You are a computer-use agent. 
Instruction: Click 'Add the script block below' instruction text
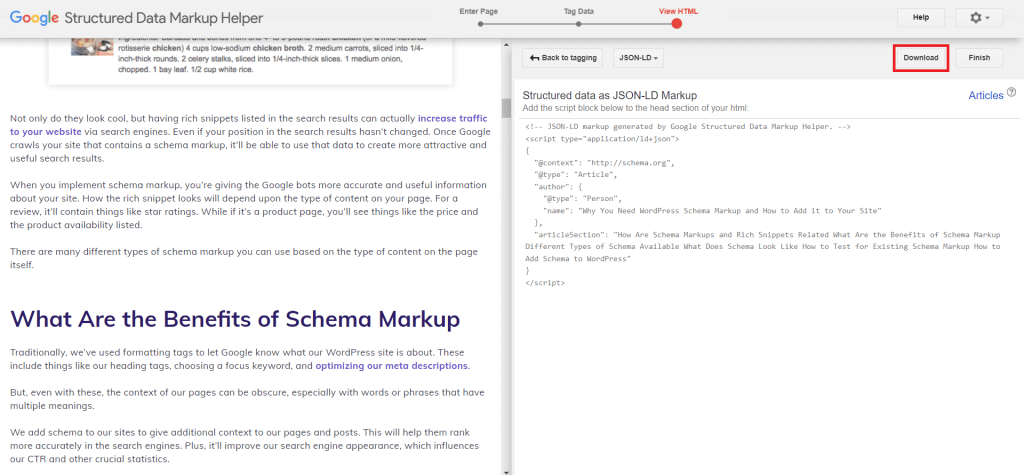point(635,108)
